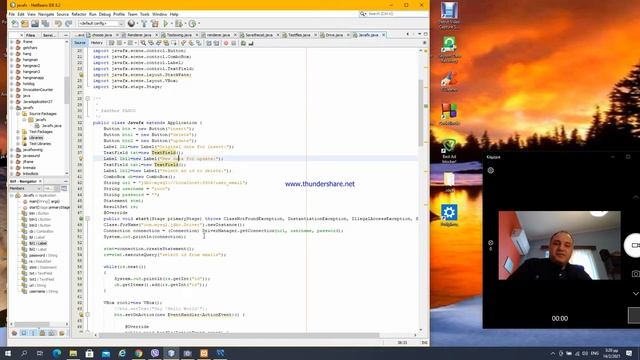The image size is (640, 360).
Task: Click the editor vertical scrollbar
Action: (421, 113)
